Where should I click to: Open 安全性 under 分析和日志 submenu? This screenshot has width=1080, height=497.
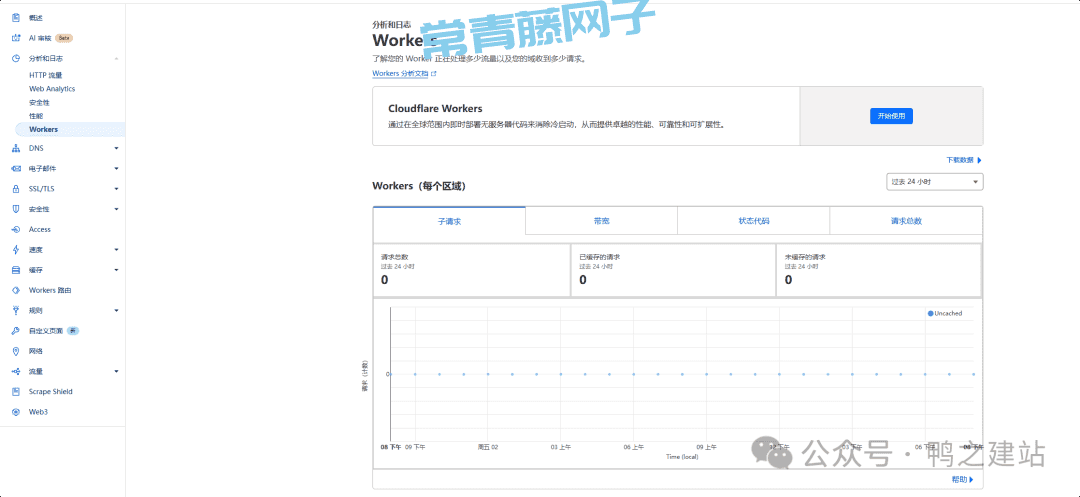coord(39,103)
